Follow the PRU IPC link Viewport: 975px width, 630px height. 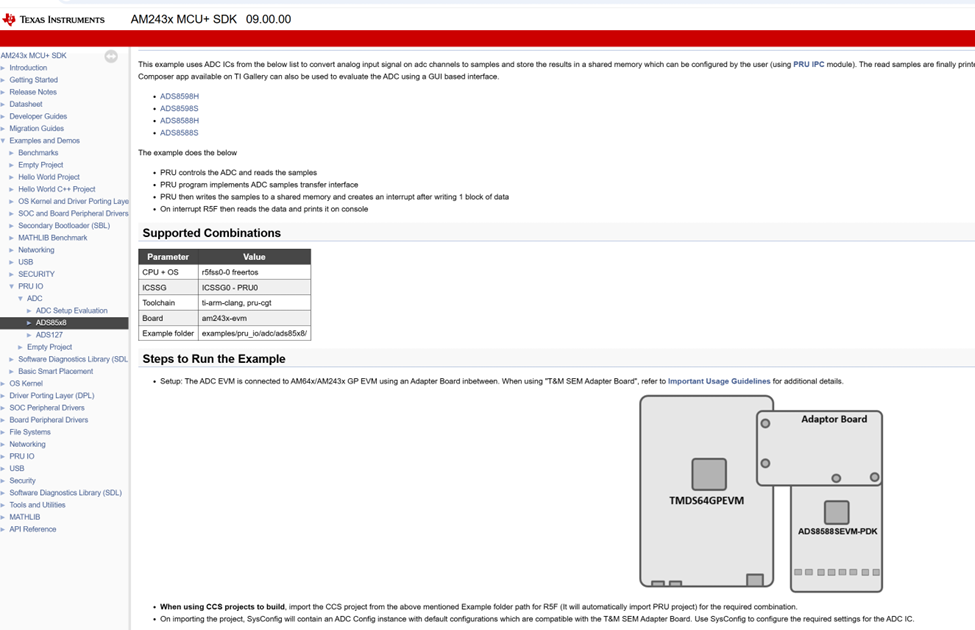[808, 65]
